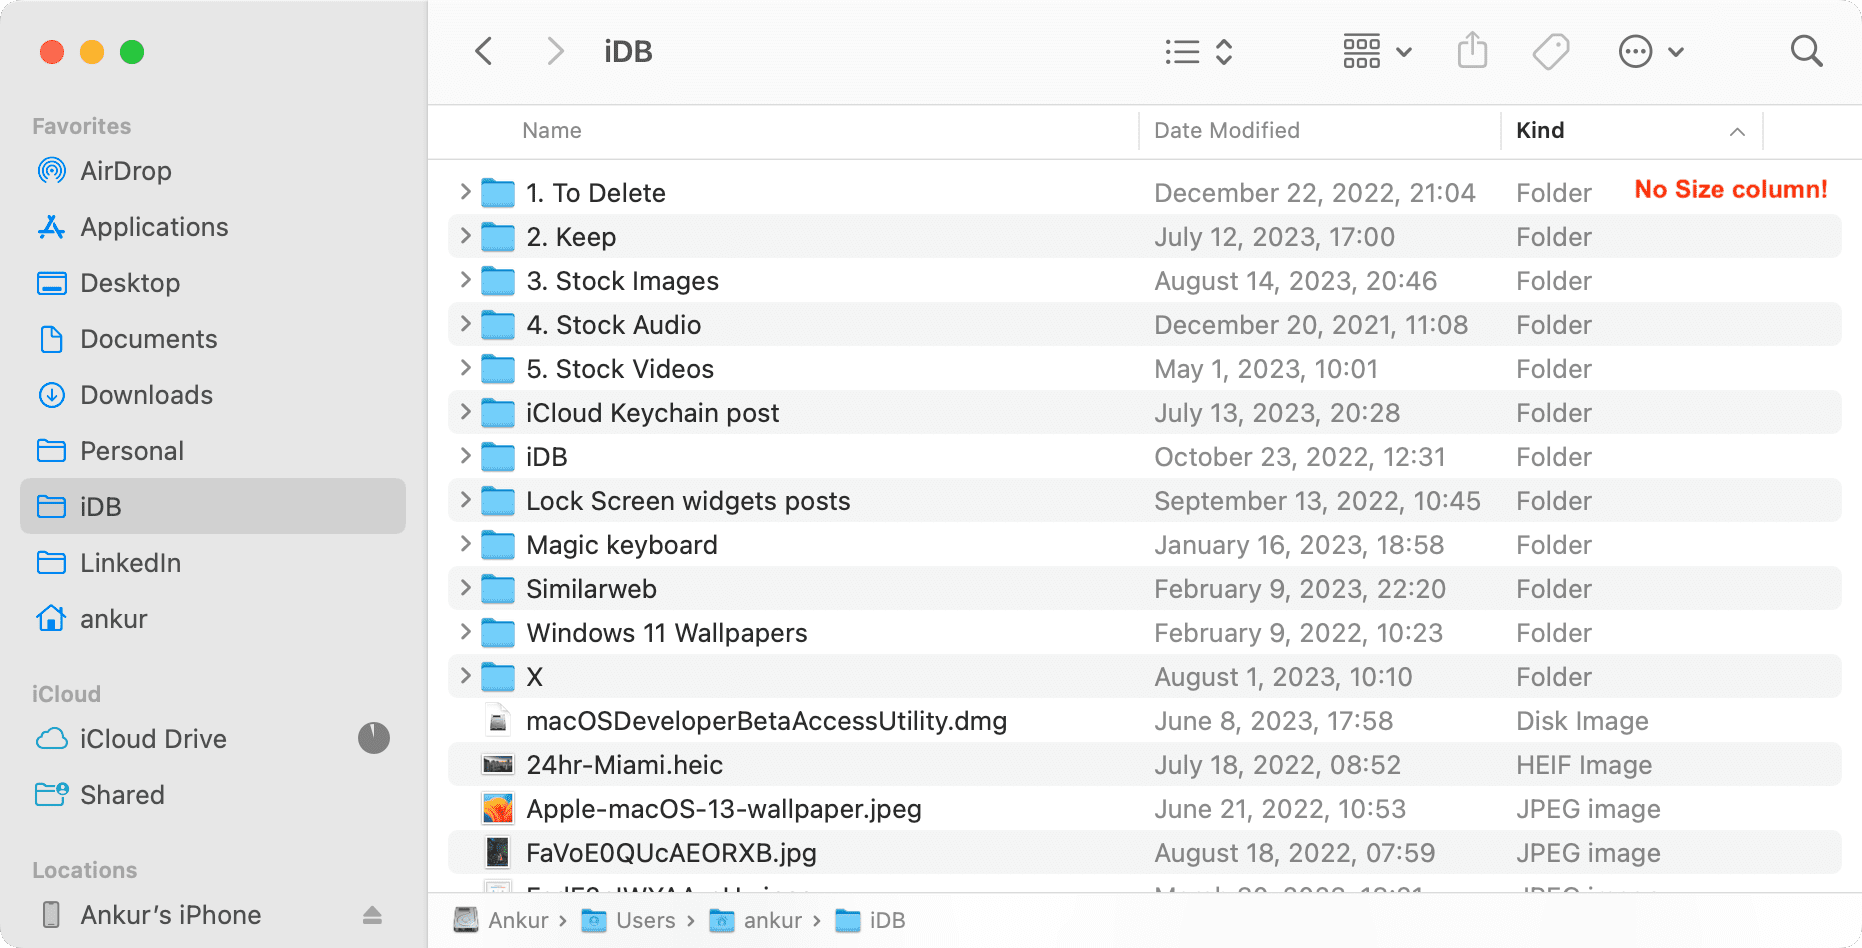This screenshot has width=1862, height=948.
Task: Navigate back with the left arrow
Action: tap(484, 50)
